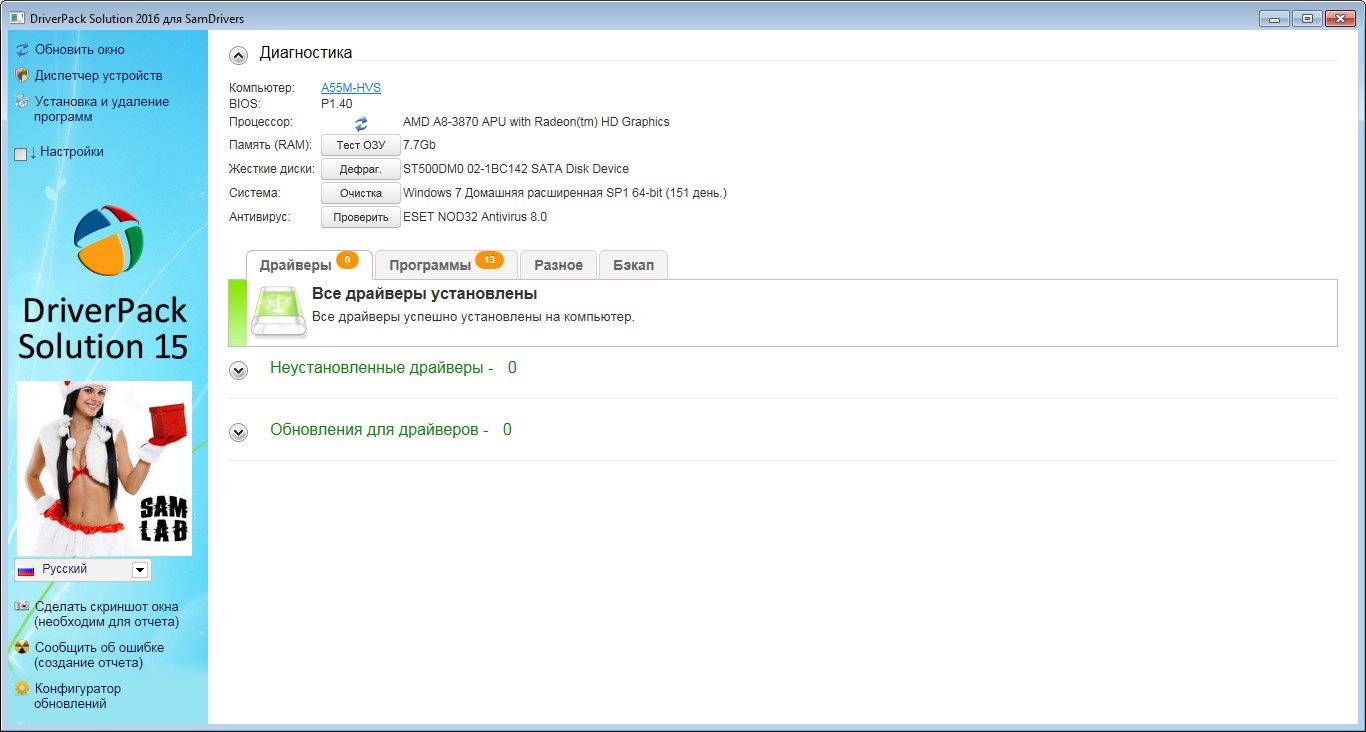Image resolution: width=1366 pixels, height=732 pixels.
Task: Click the orange 0 badge on Драйверы
Action: 347,260
